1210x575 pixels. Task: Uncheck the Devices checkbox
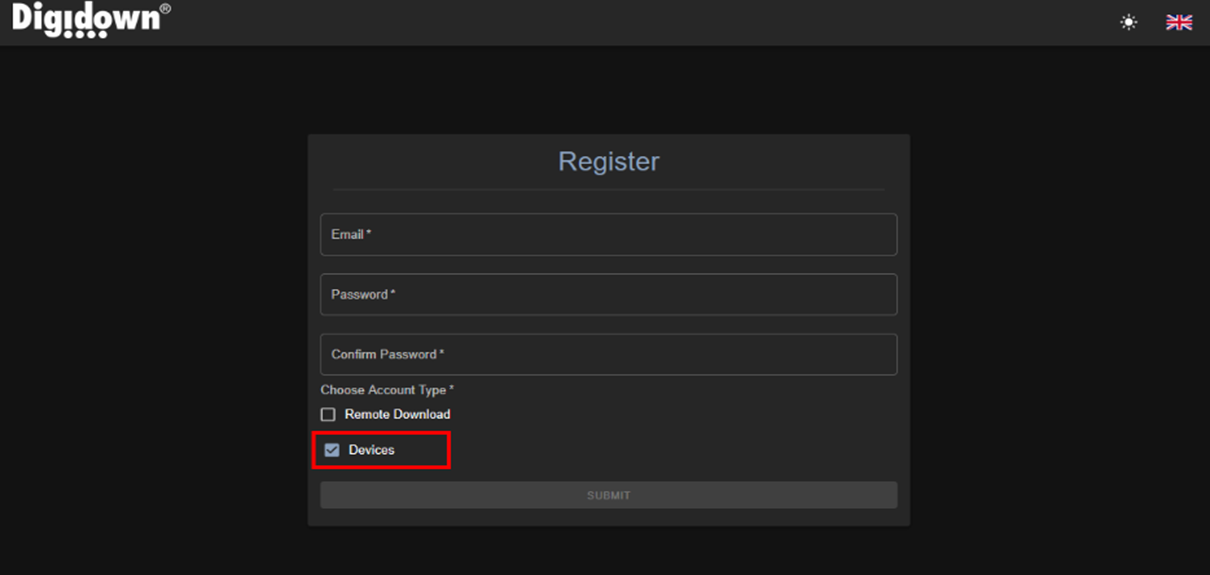(x=332, y=450)
